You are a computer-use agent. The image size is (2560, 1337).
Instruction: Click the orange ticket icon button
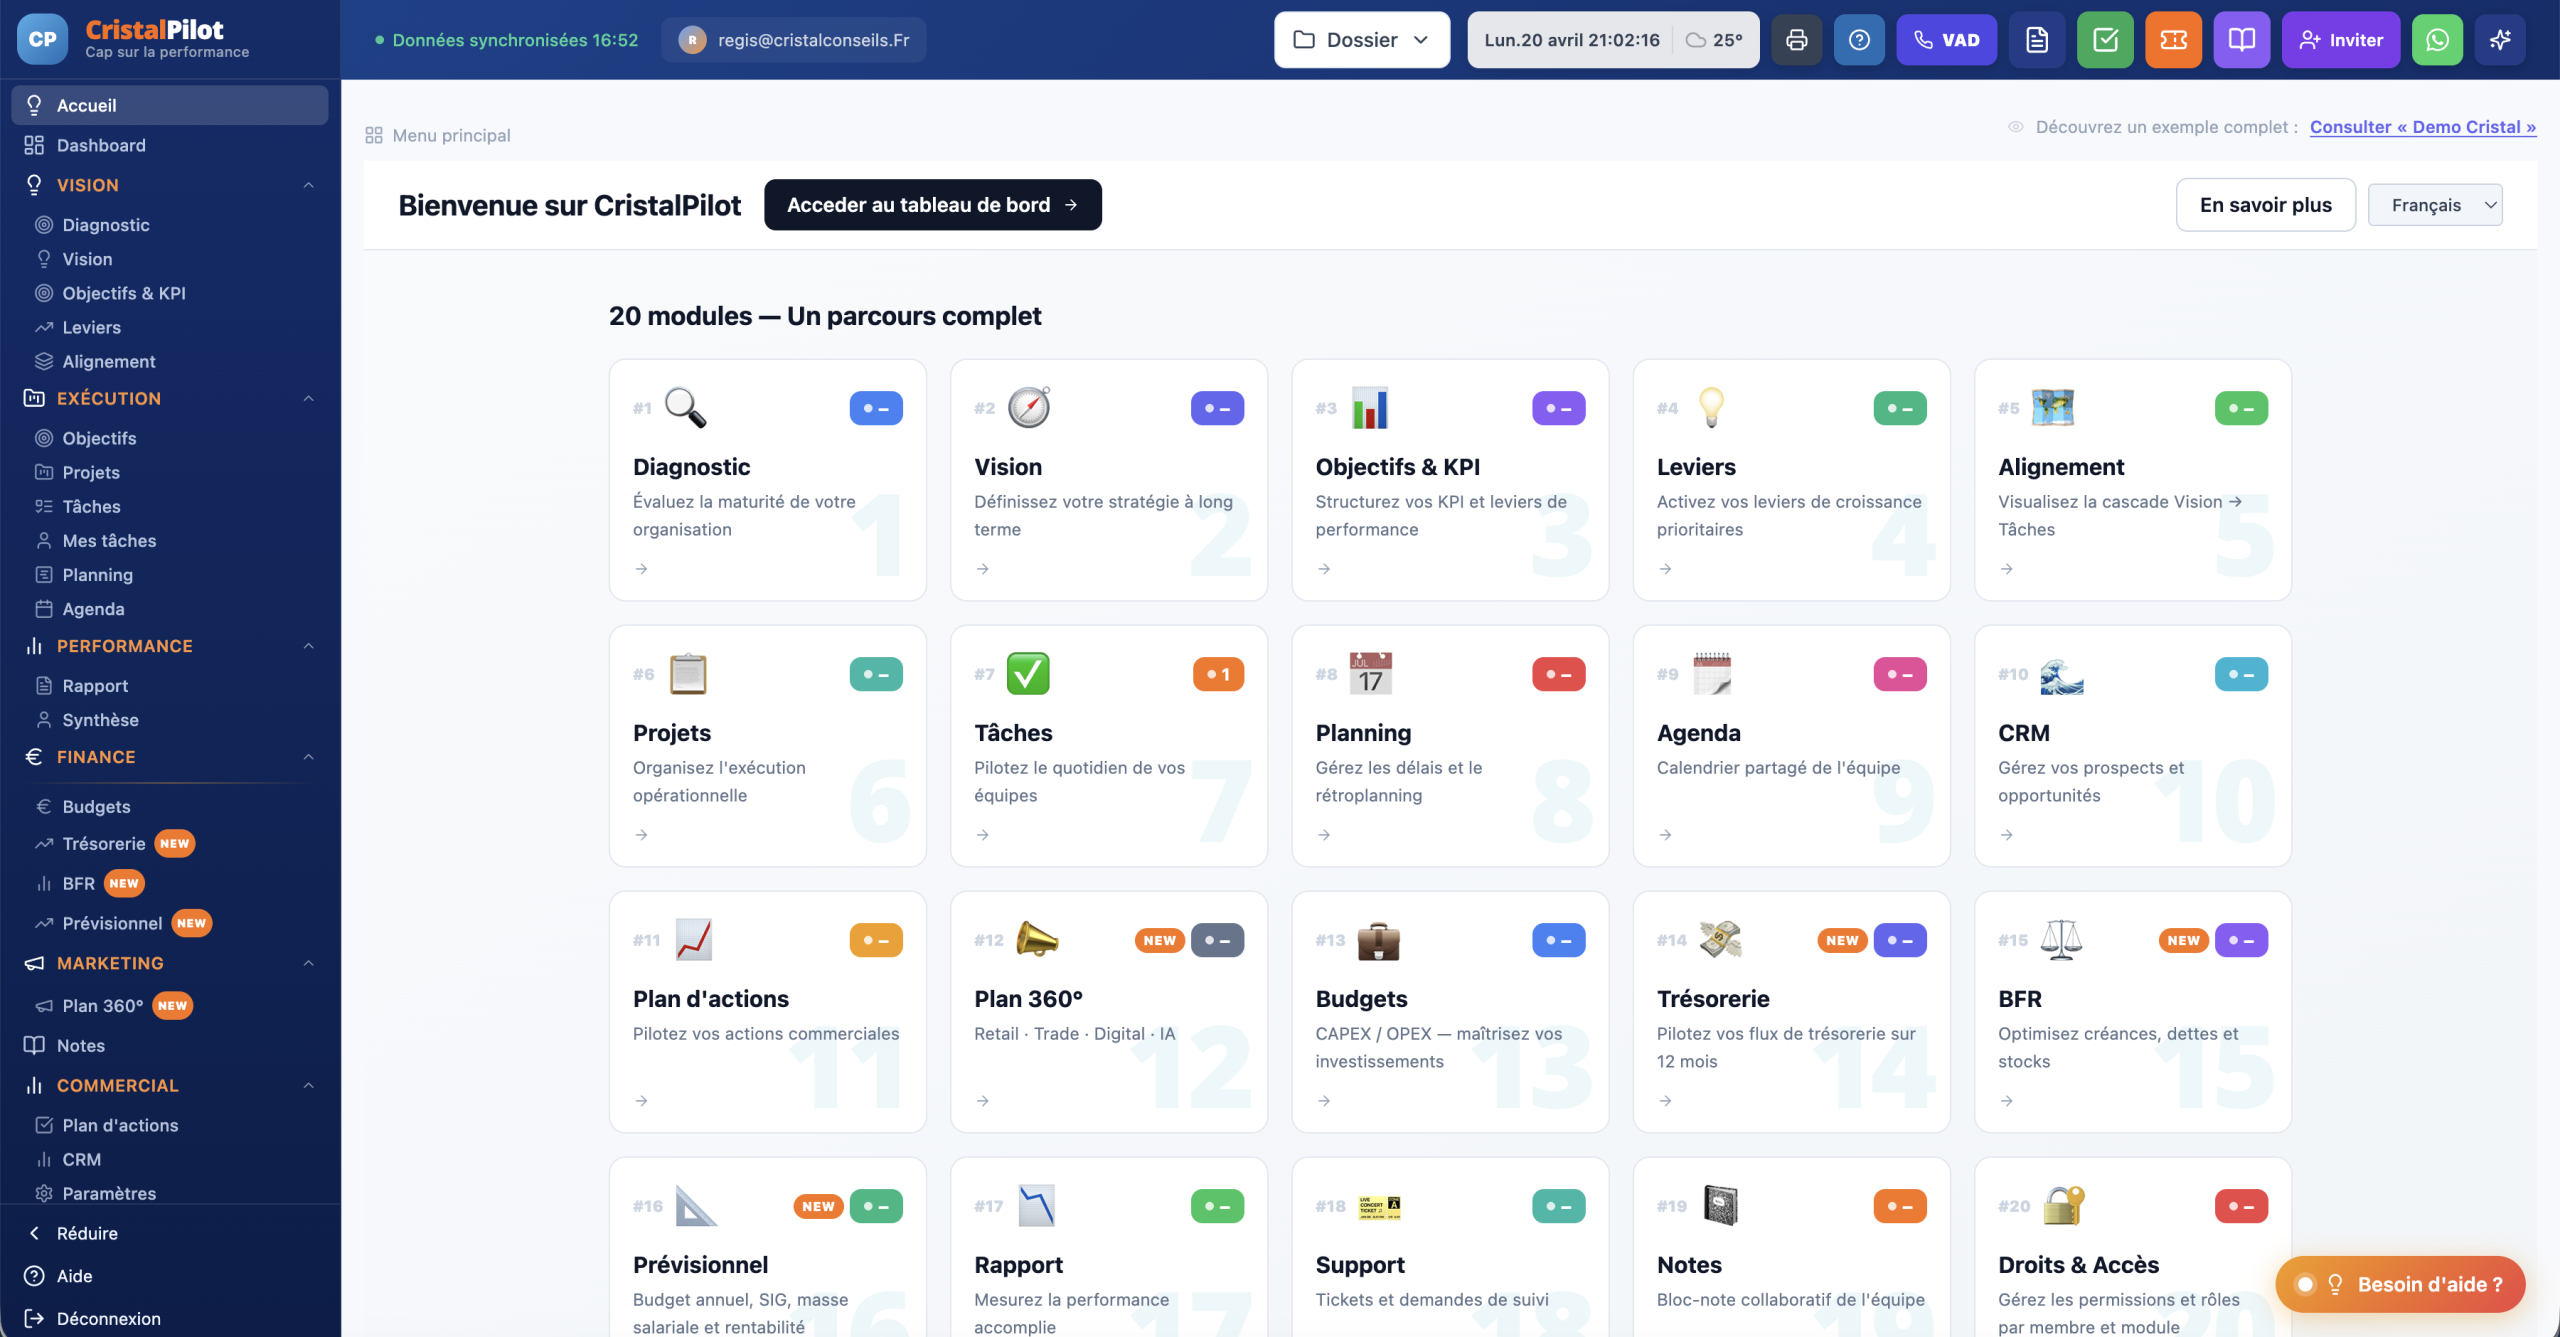coord(2173,40)
